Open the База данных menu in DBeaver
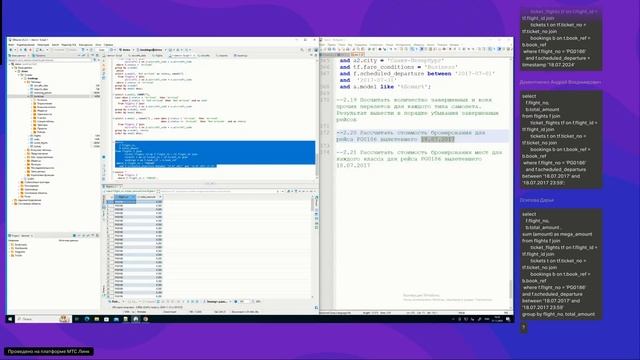 pos(86,45)
